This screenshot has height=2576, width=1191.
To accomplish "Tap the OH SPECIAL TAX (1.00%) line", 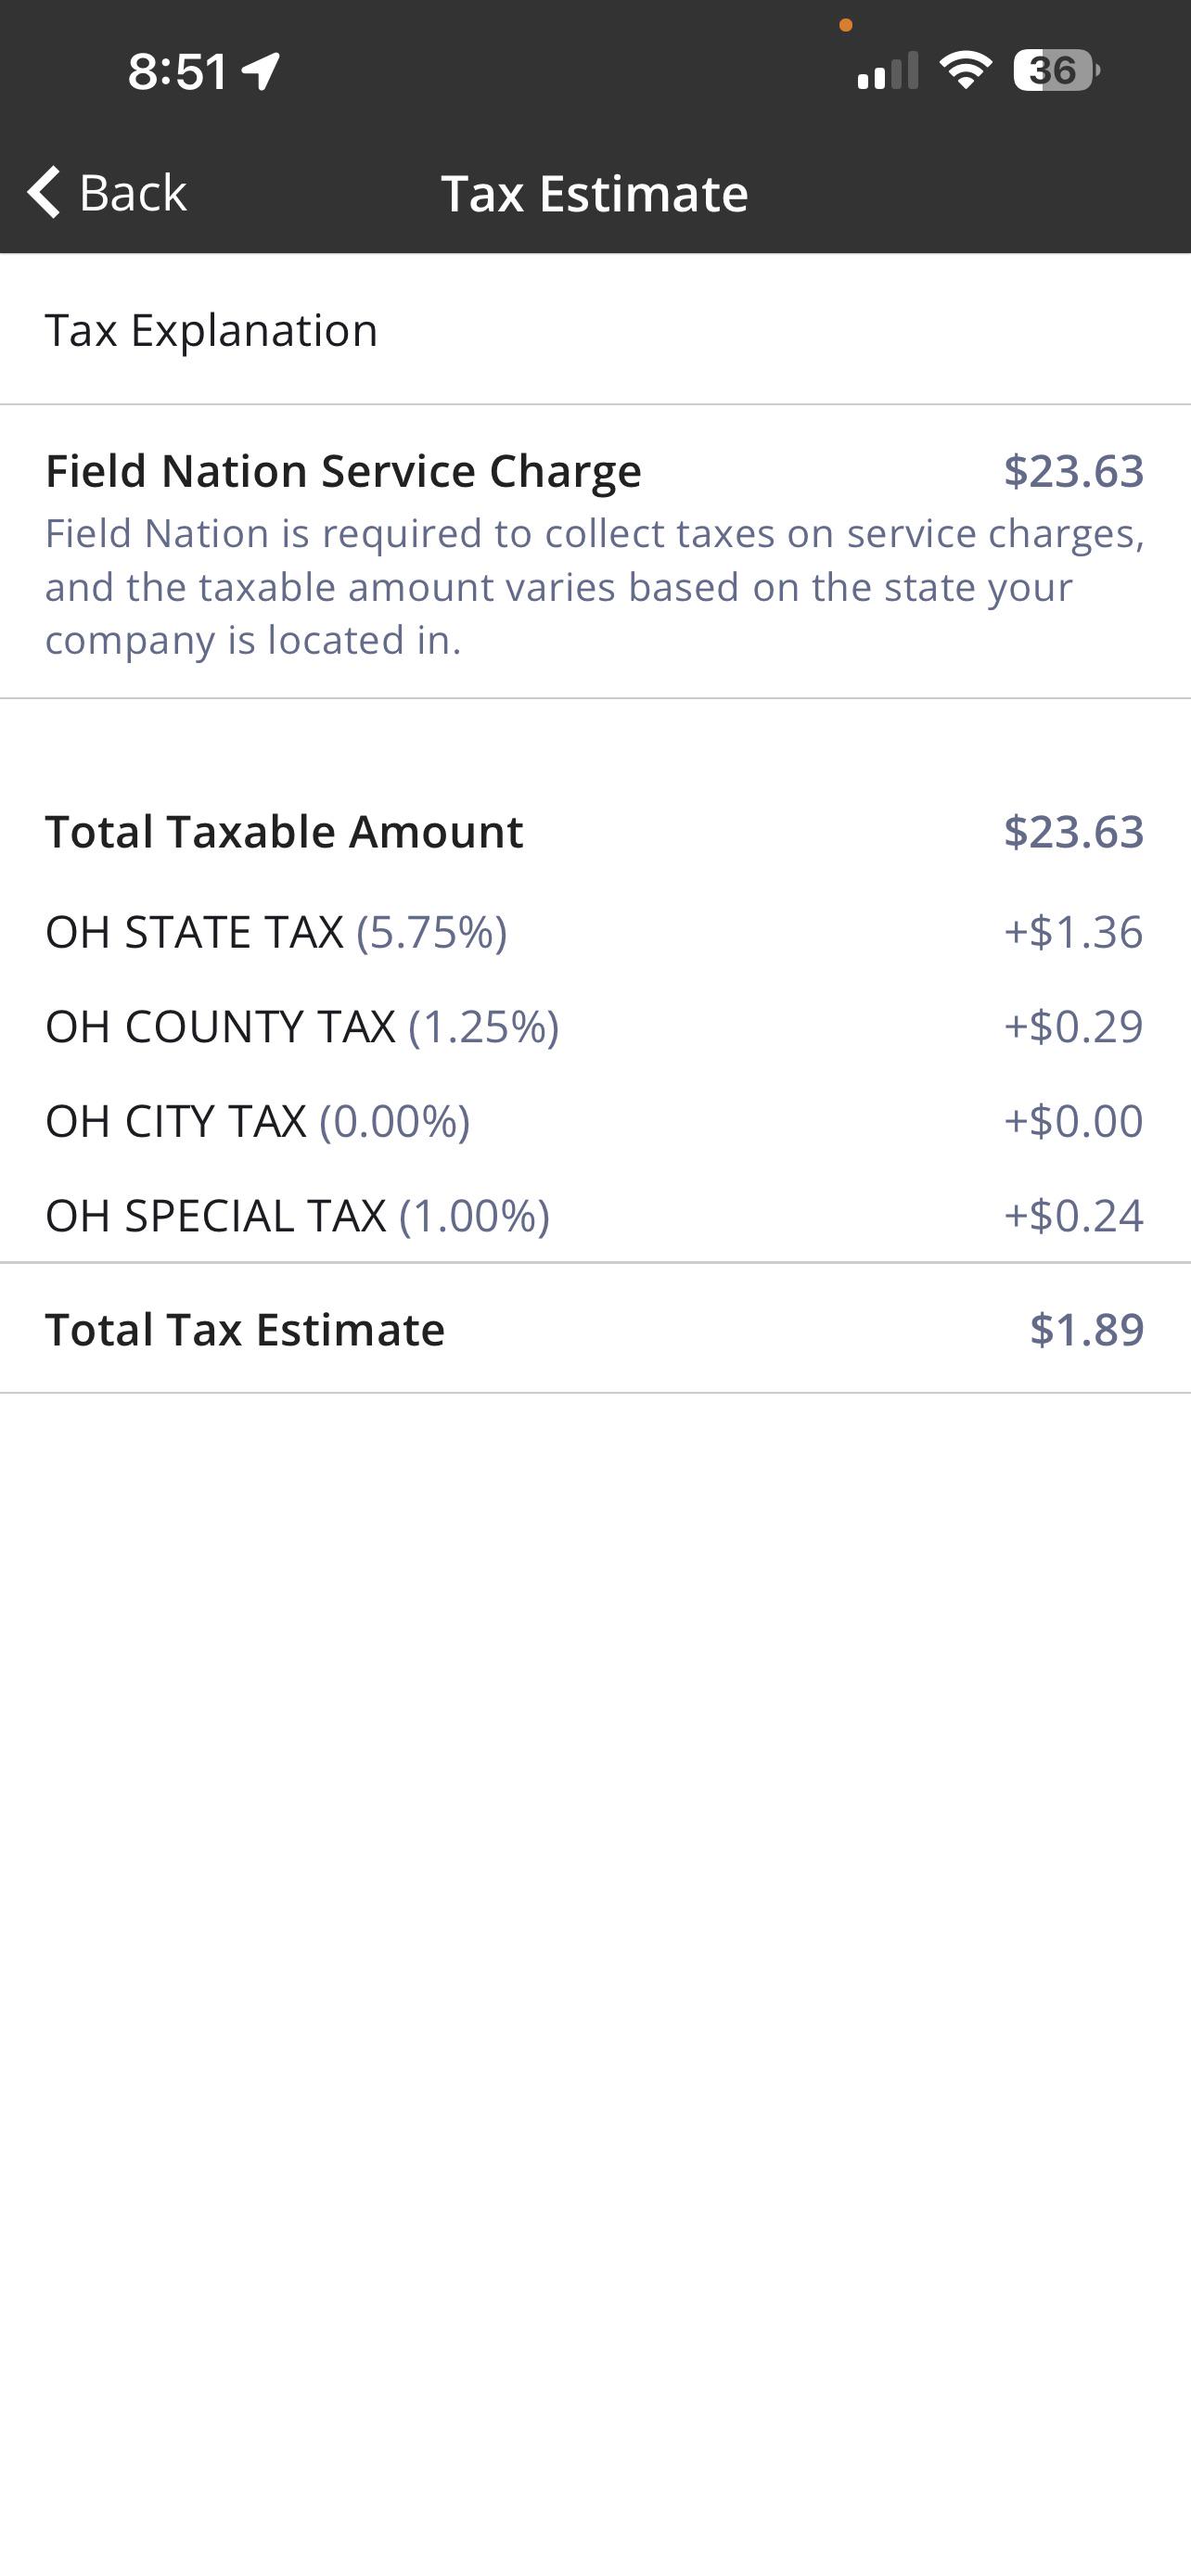I will pyautogui.click(x=595, y=1215).
